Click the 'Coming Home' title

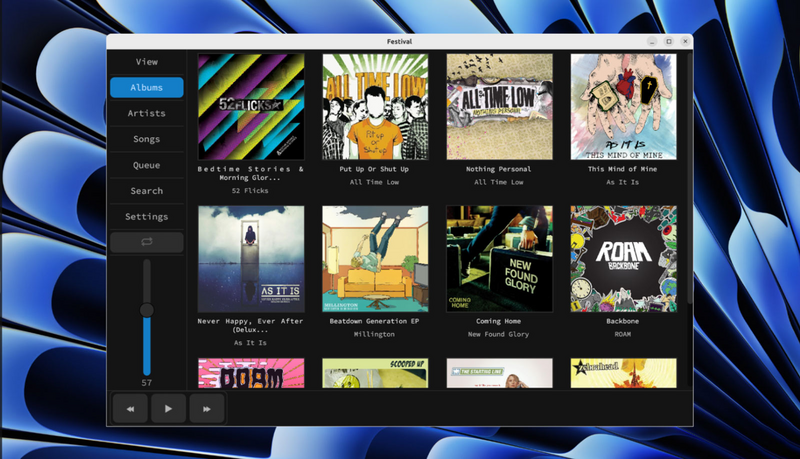(498, 321)
